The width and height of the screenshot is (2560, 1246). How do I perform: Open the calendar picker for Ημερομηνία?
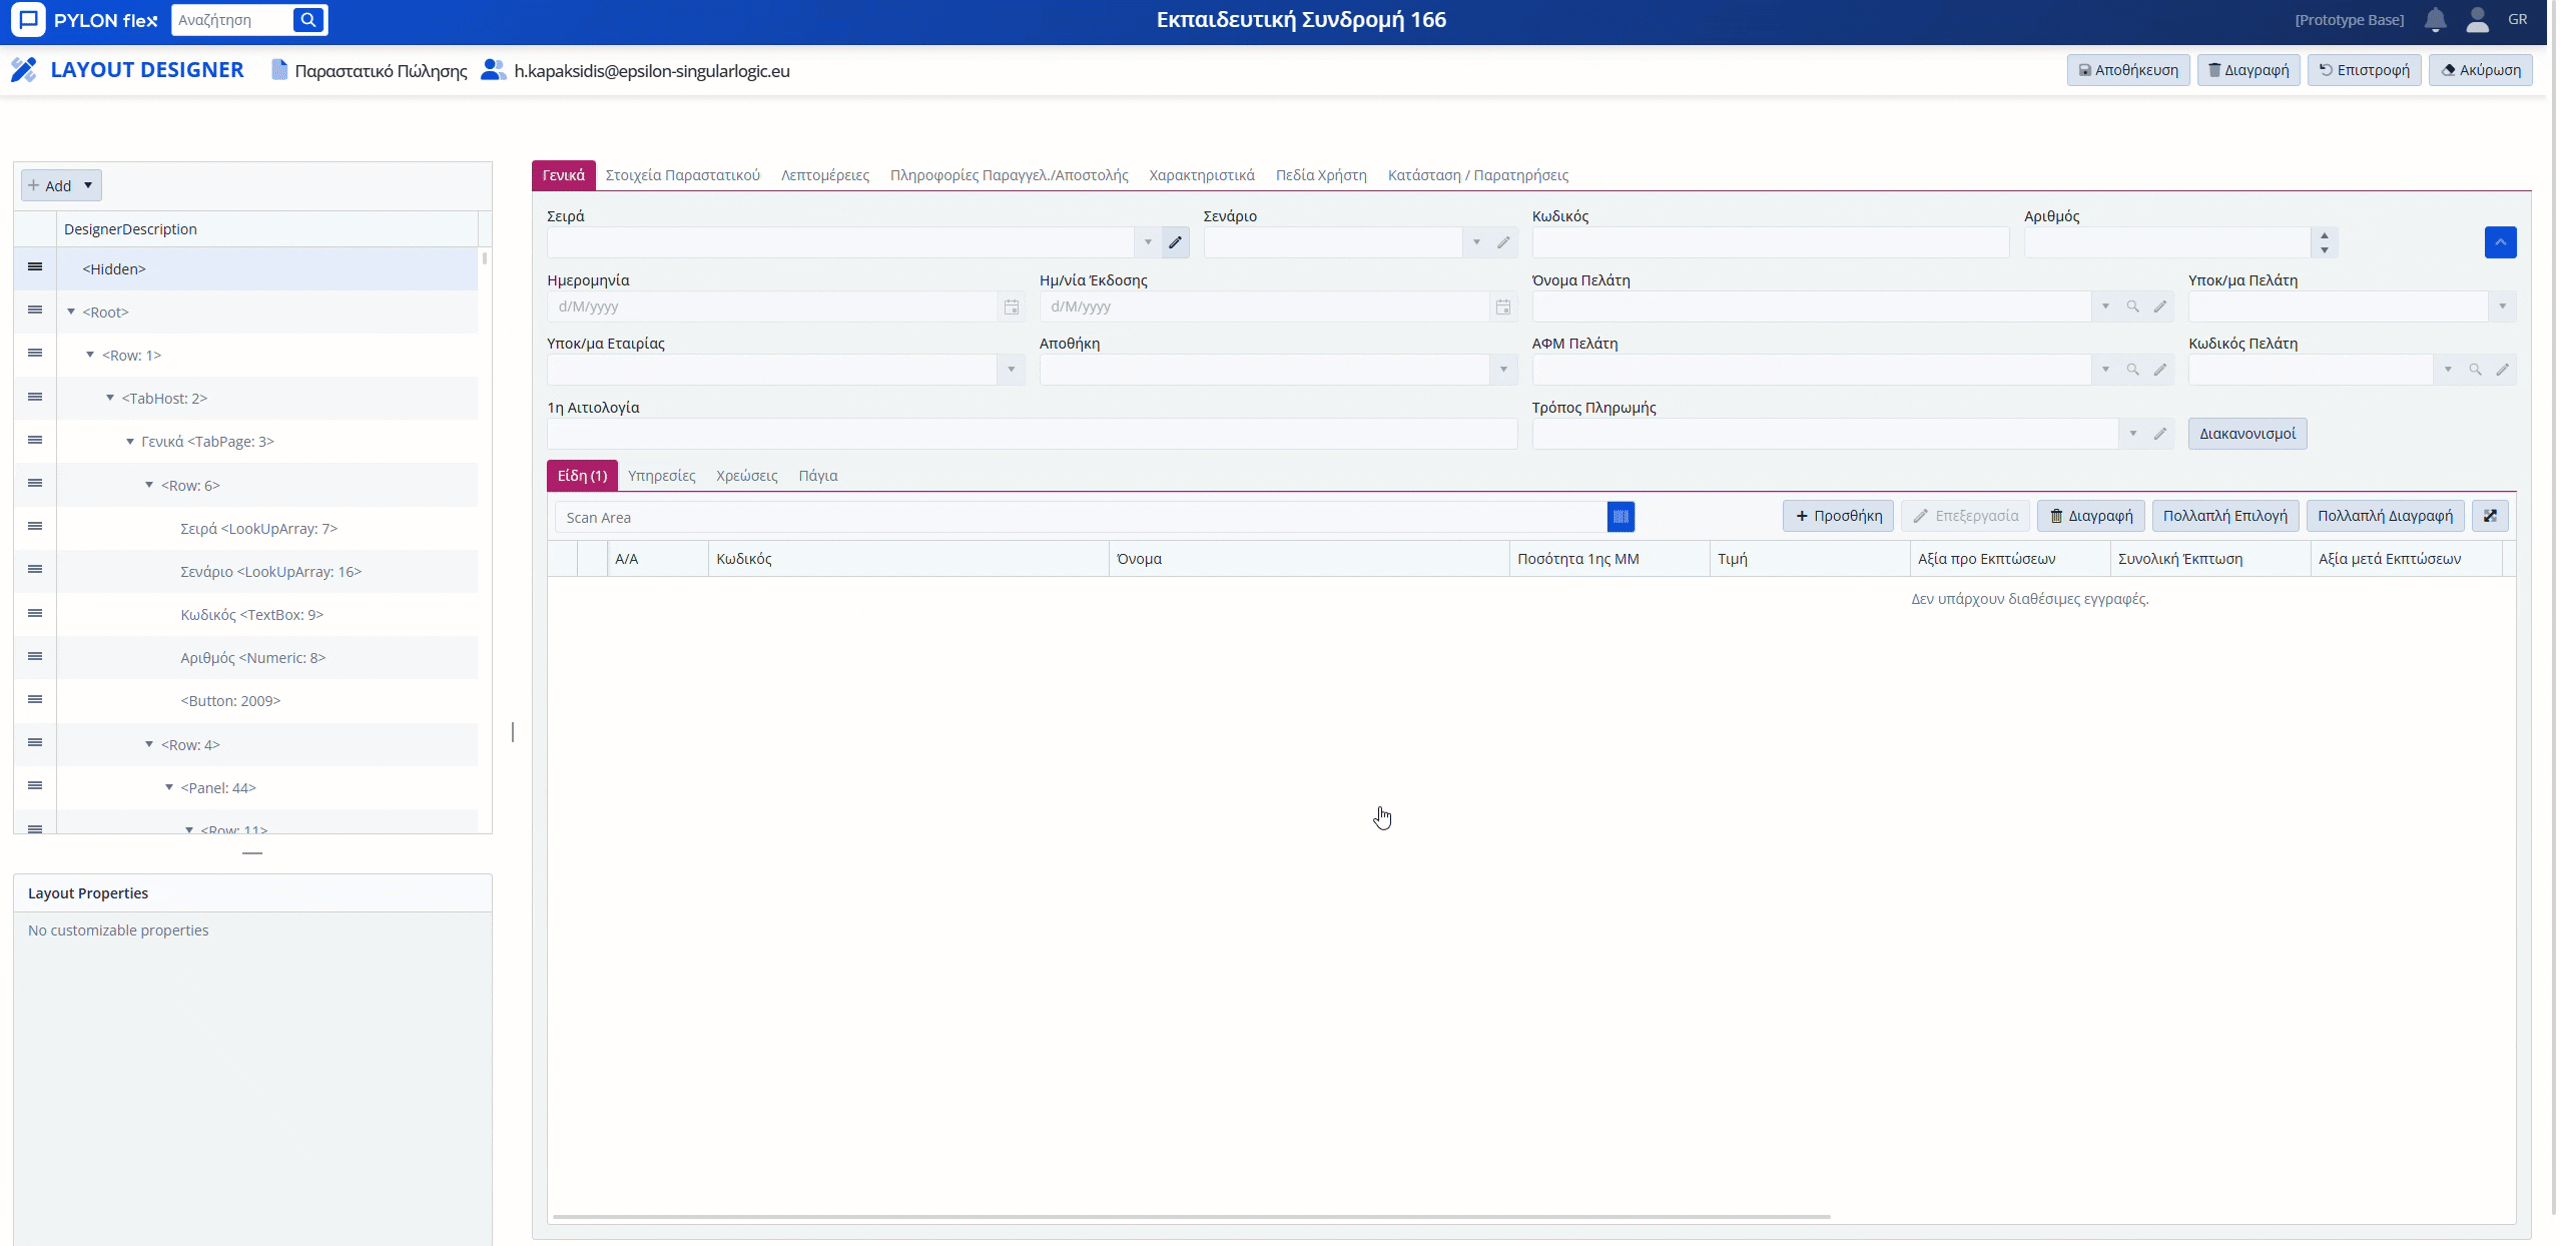[x=1011, y=307]
